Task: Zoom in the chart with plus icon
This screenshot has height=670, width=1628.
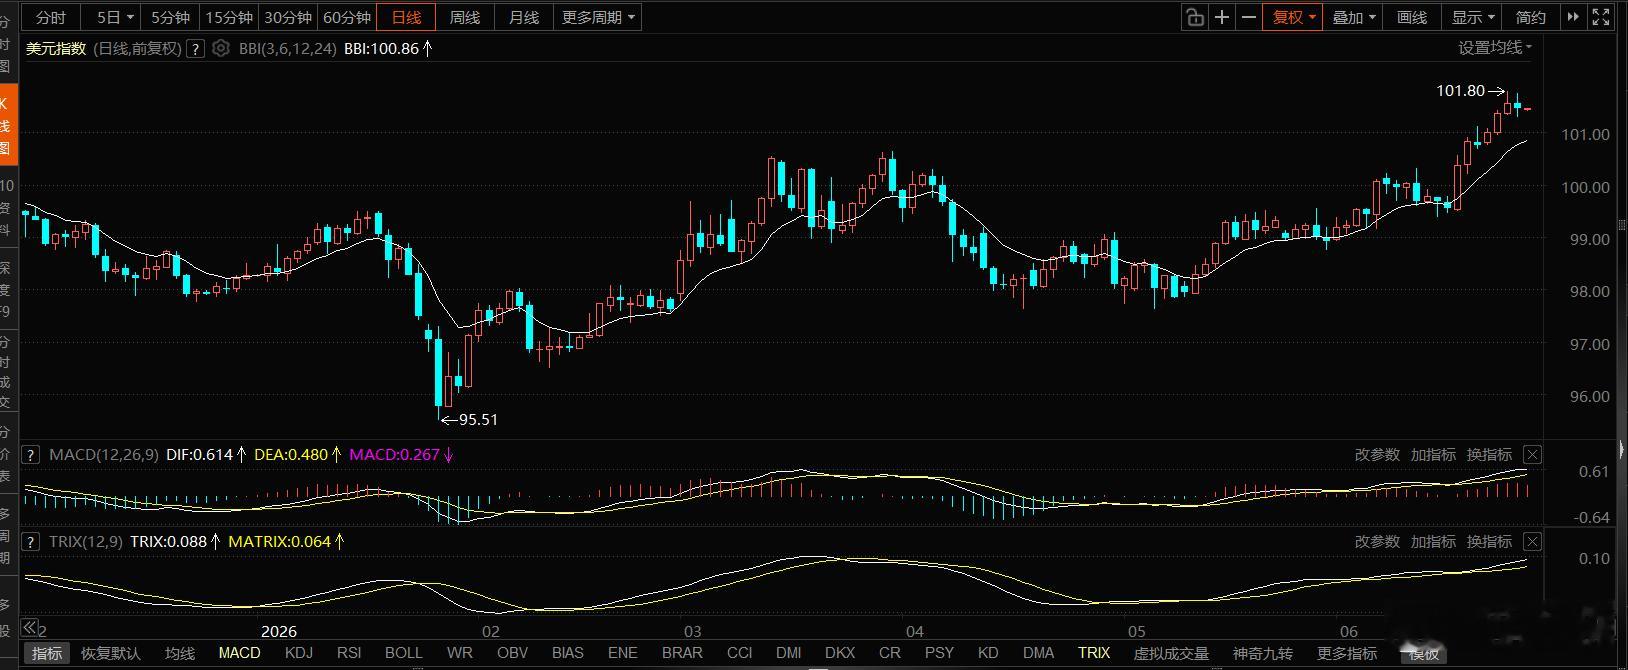Action: (1222, 17)
